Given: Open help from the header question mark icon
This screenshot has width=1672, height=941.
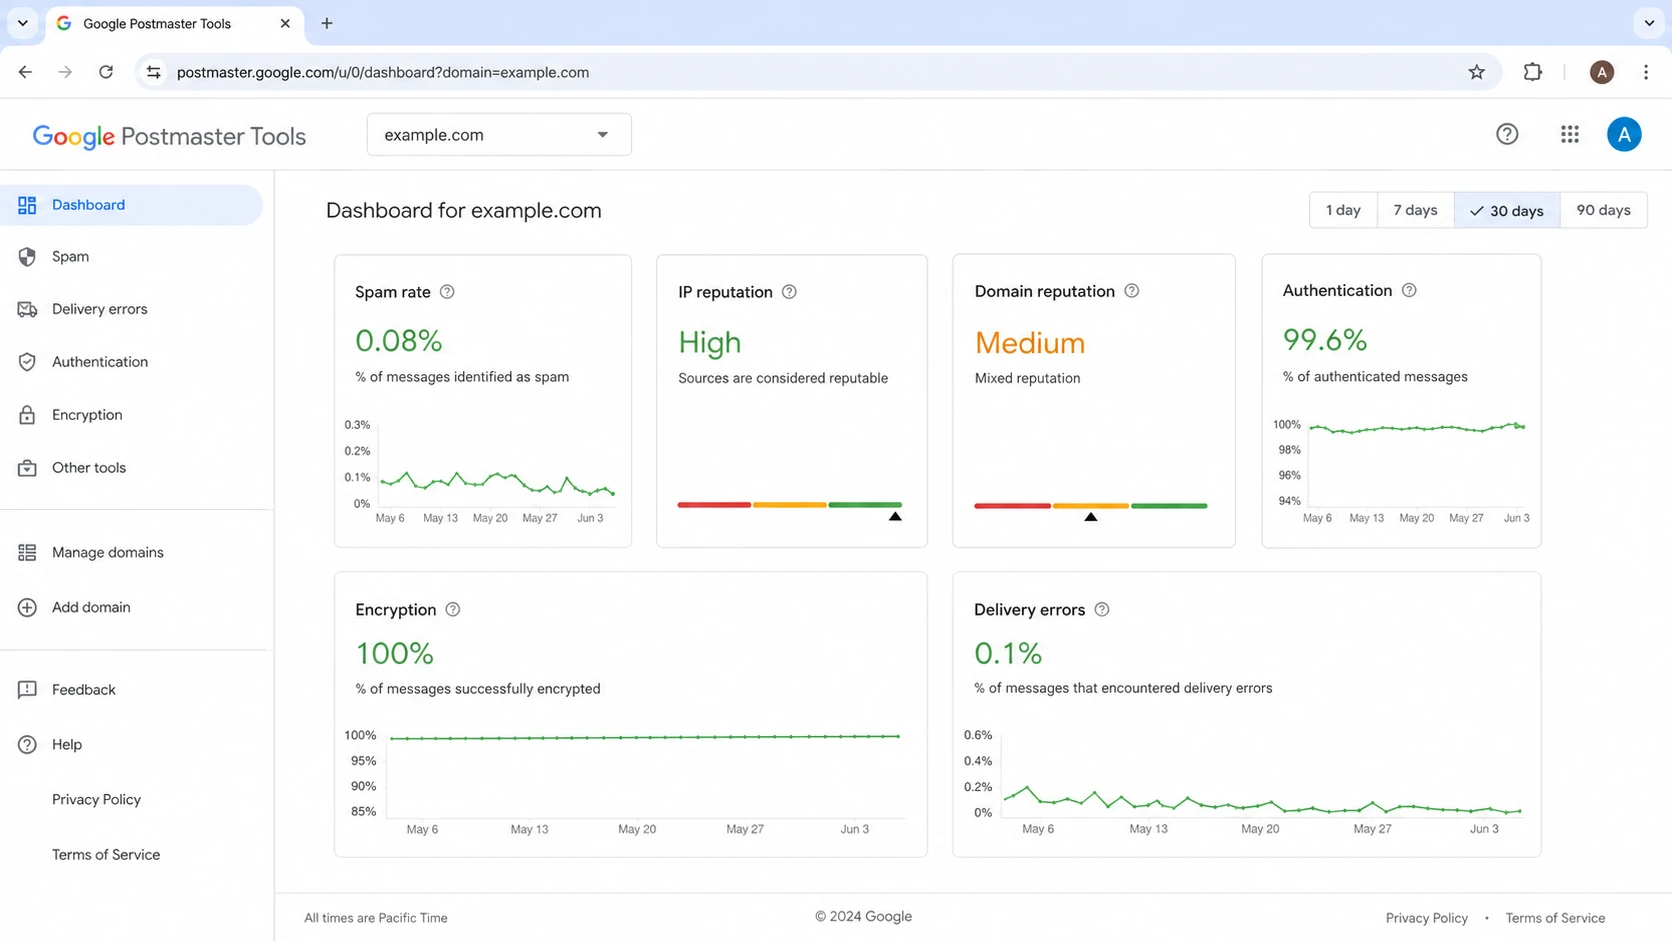Looking at the screenshot, I should click(x=1507, y=134).
